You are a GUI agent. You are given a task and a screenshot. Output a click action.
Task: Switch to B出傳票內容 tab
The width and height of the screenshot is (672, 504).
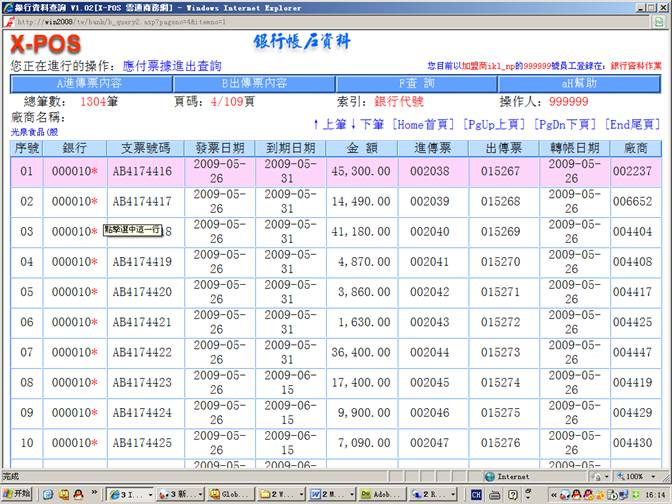[254, 84]
